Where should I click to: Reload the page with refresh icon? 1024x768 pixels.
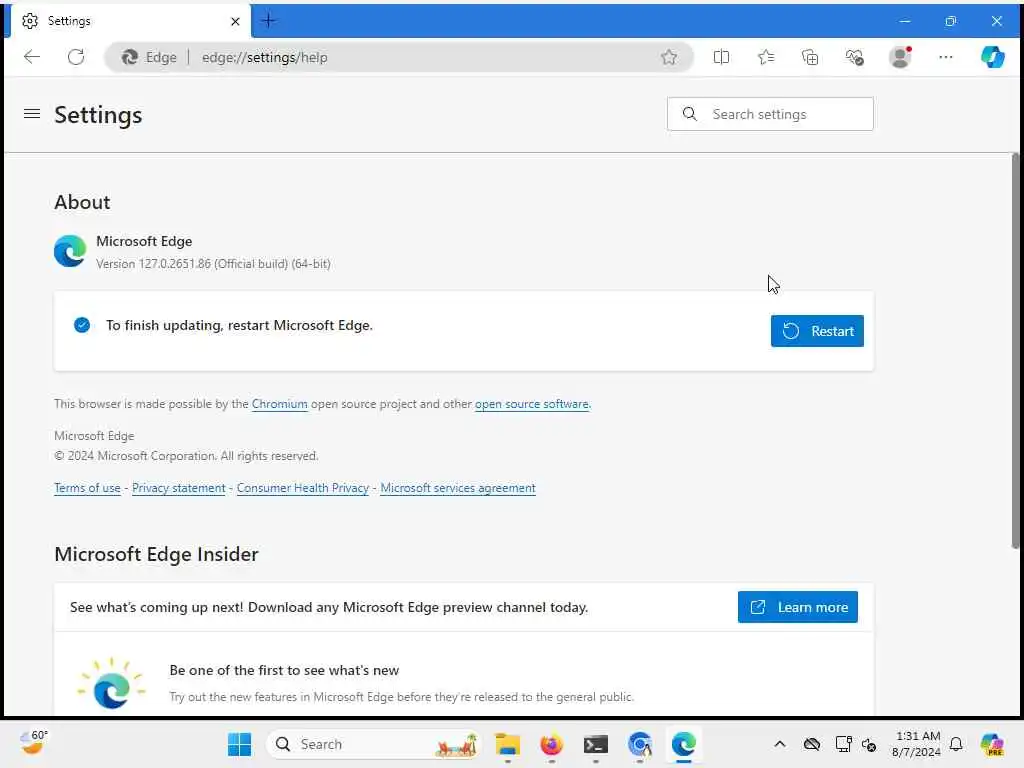[x=76, y=57]
